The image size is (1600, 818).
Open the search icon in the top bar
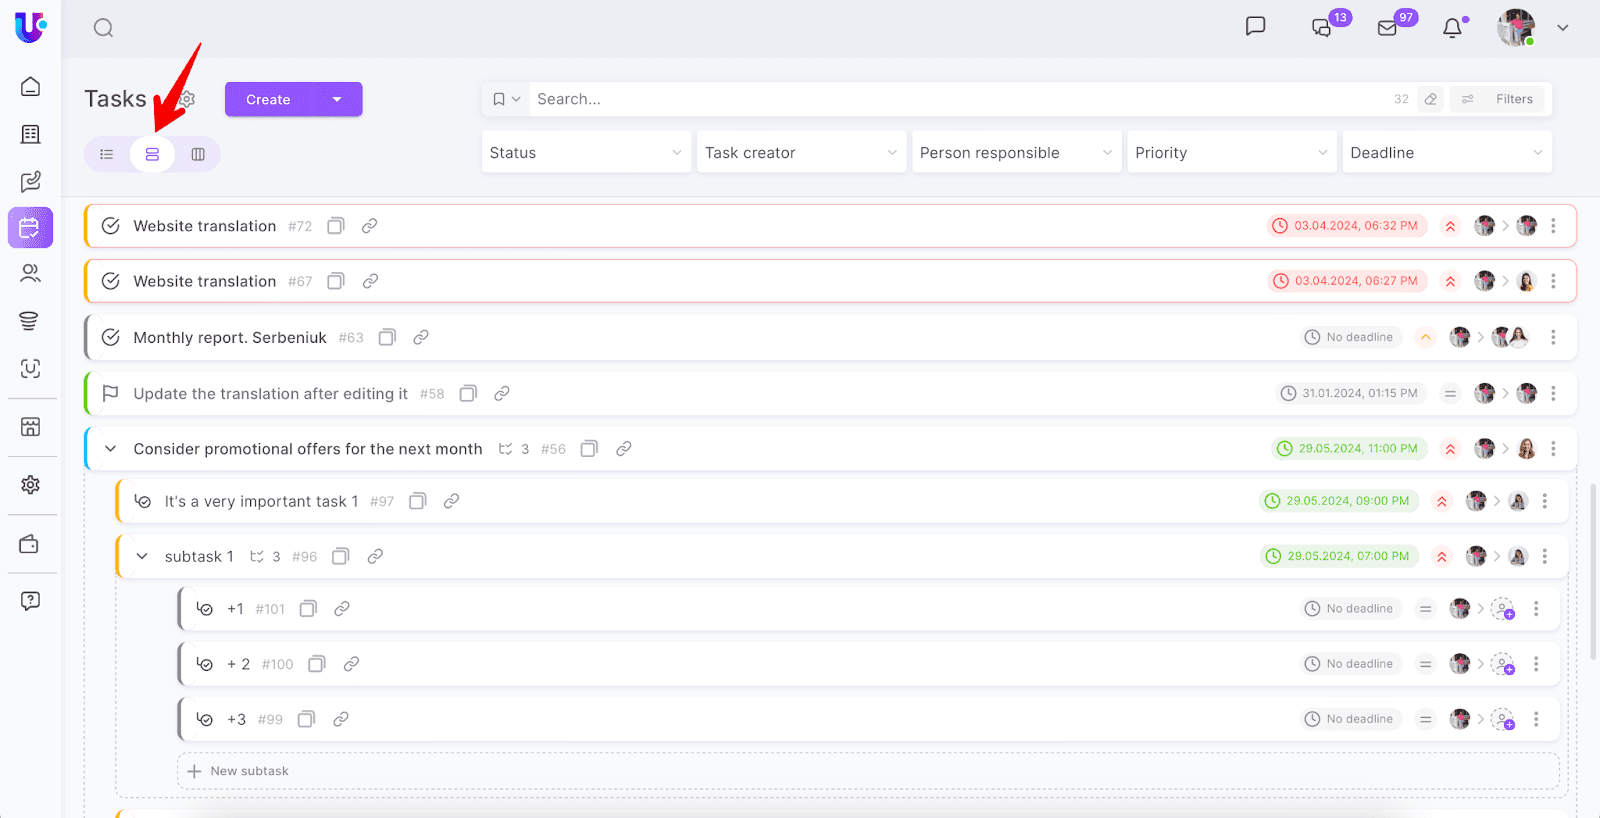[103, 28]
